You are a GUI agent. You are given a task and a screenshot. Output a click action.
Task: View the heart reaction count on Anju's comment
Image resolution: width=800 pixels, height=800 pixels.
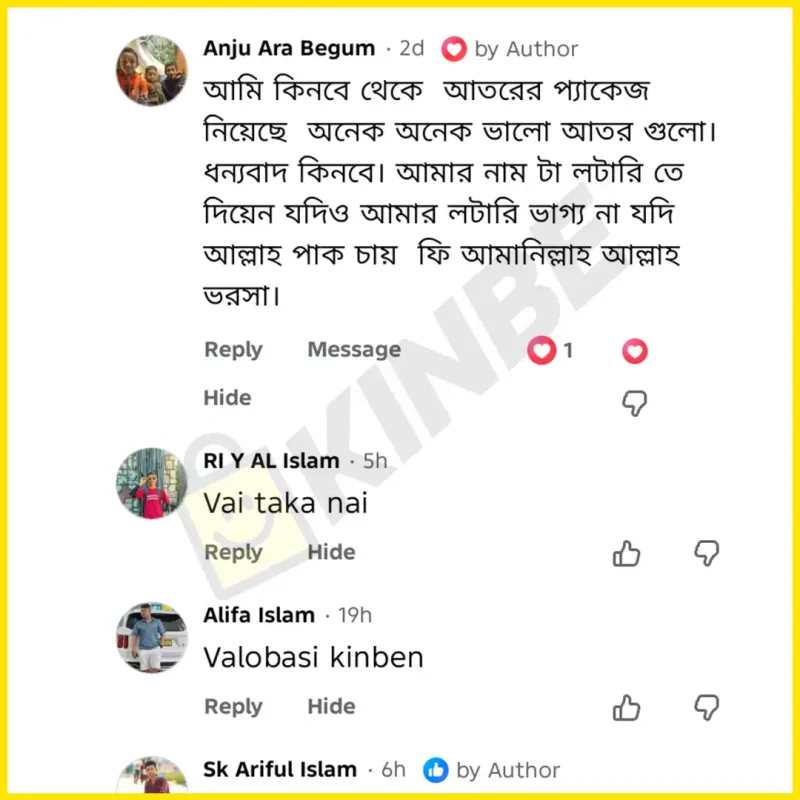(550, 351)
